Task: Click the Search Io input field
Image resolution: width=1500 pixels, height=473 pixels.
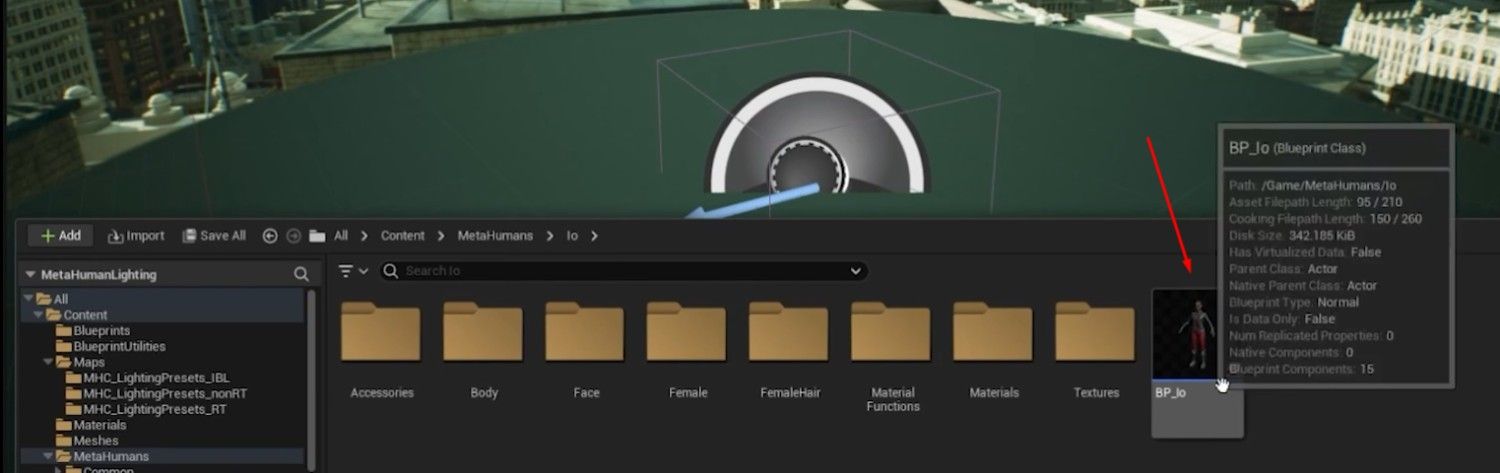Action: tap(625, 271)
